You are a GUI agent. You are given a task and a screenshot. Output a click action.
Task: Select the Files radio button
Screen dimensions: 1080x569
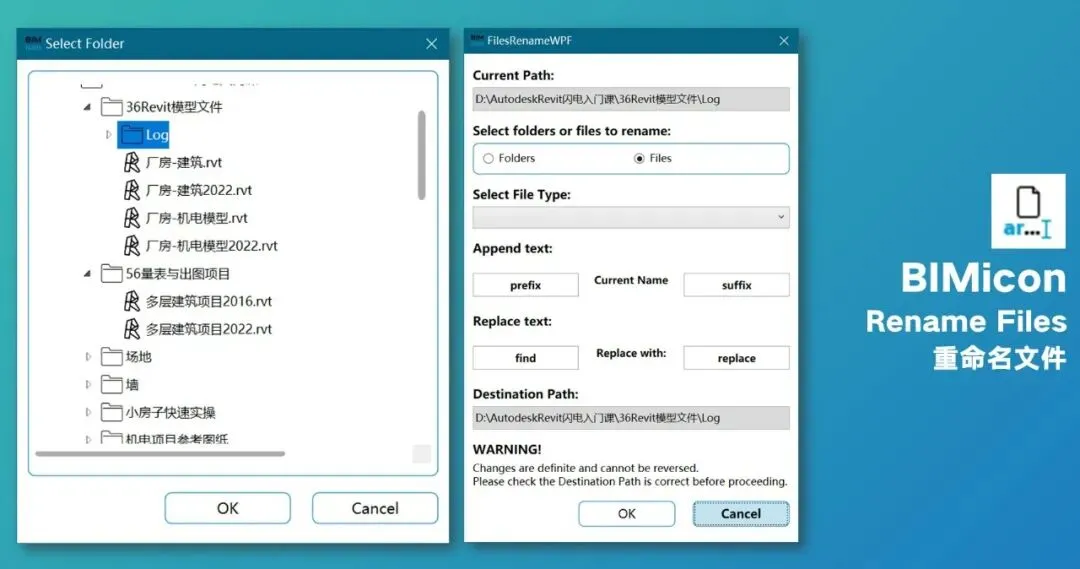click(x=639, y=158)
